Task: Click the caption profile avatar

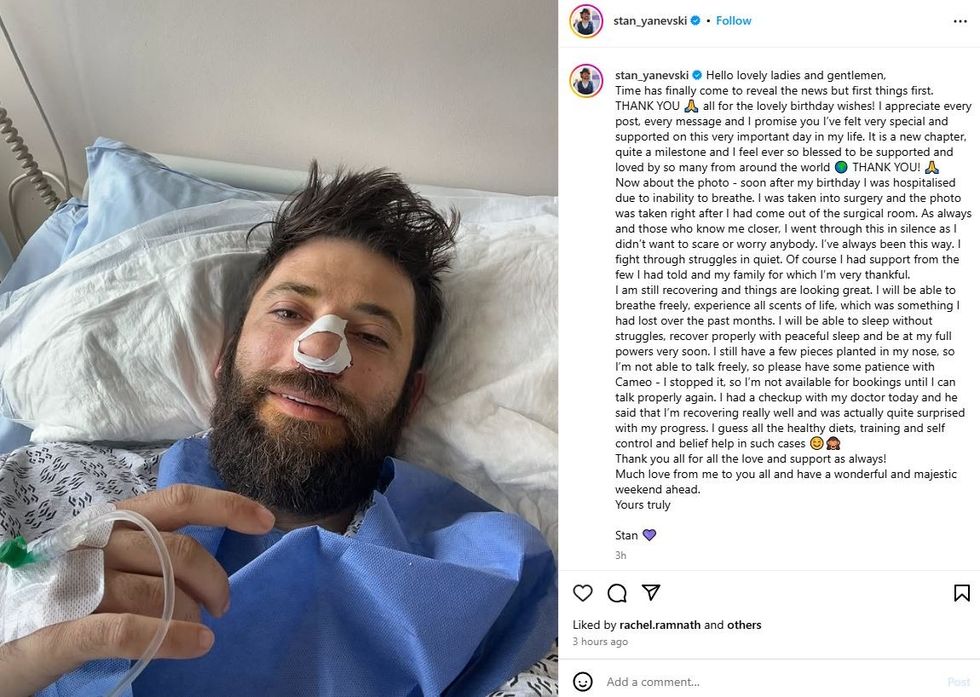Action: pyautogui.click(x=586, y=81)
